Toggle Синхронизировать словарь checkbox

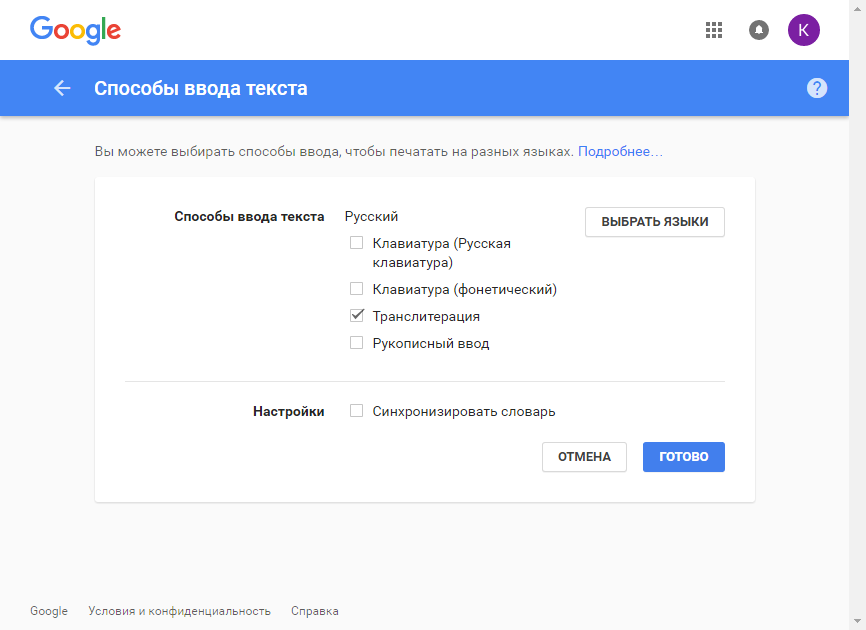point(356,411)
